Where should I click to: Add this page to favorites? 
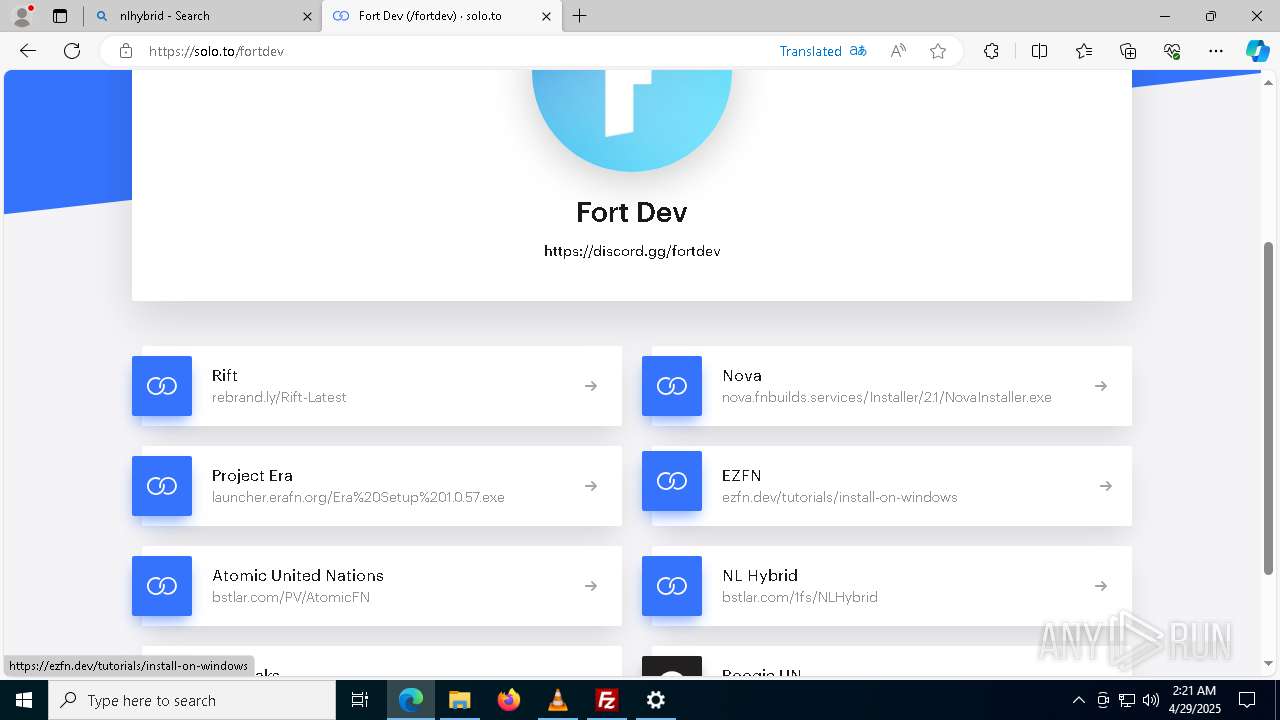coord(938,51)
